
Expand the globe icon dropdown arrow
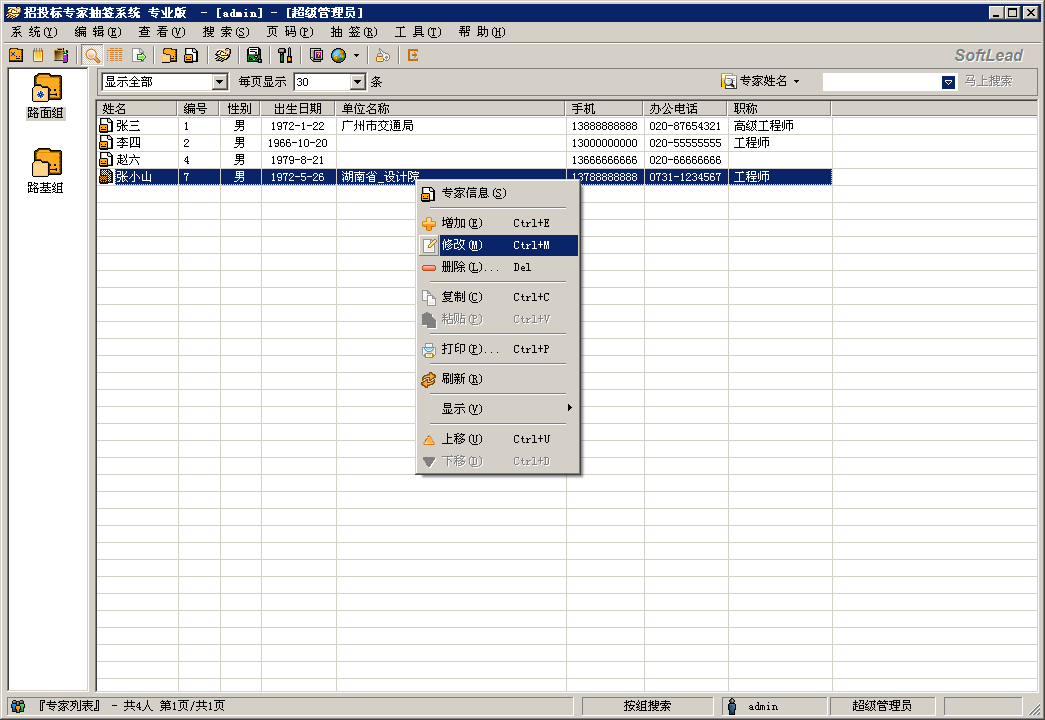357,55
